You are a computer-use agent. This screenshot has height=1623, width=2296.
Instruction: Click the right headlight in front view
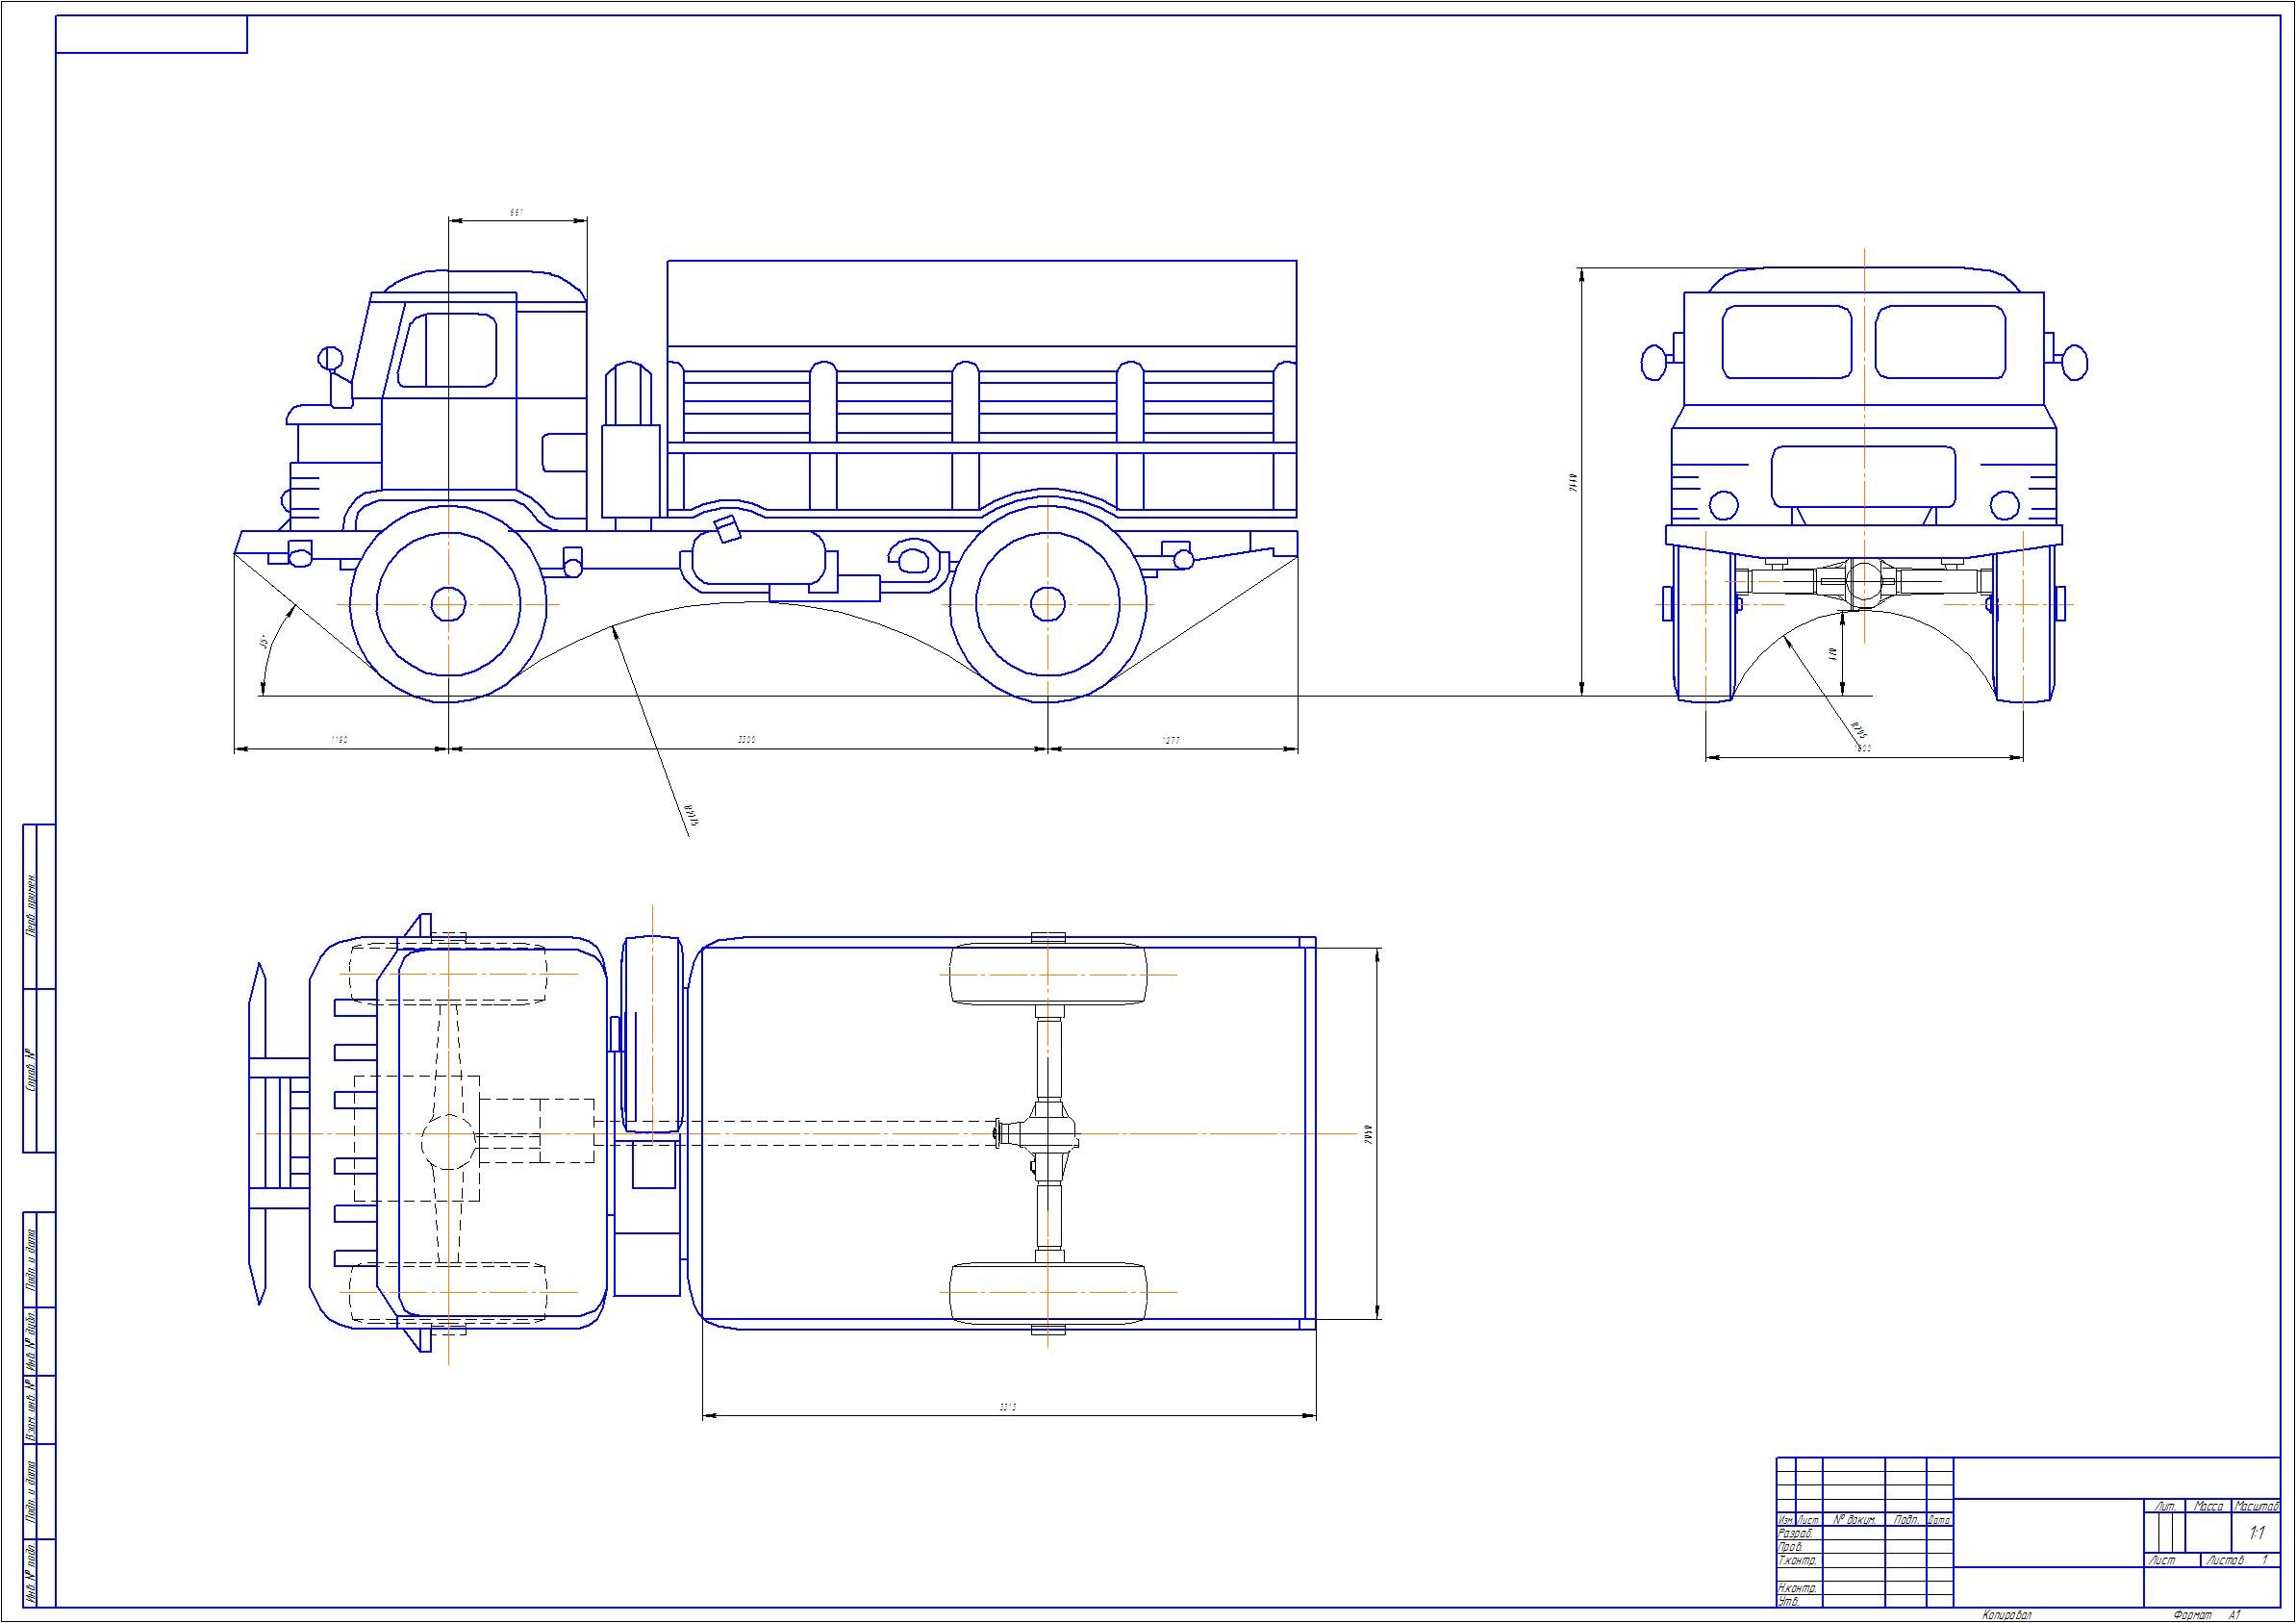[2005, 505]
